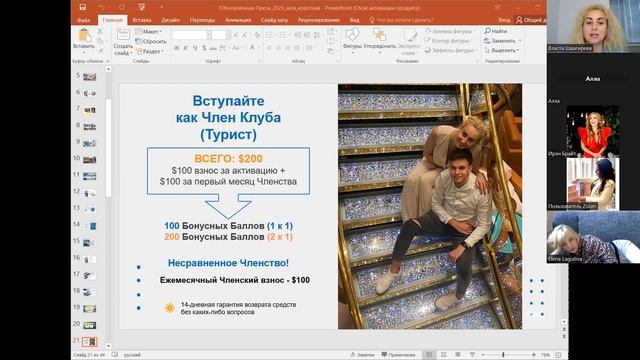This screenshot has width=640, height=360.
Task: Open Эффекты фигуры shape effects dropdown
Action: 450,50
